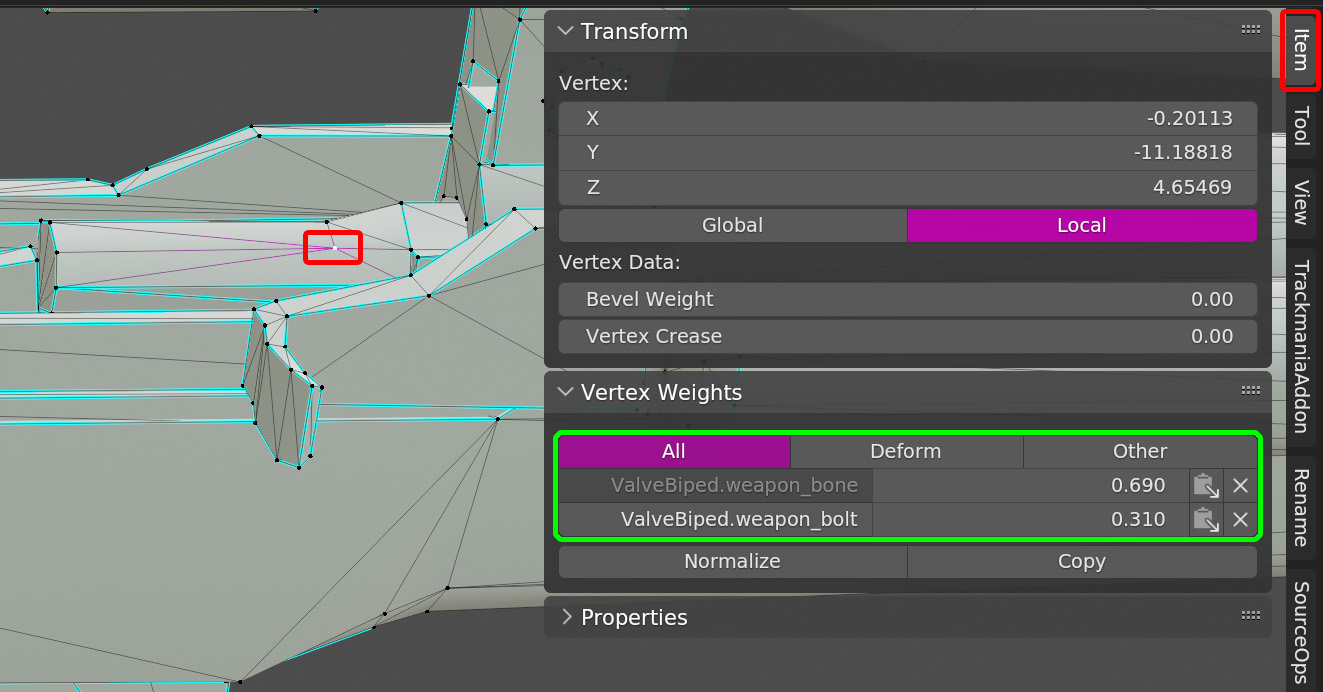This screenshot has width=1323, height=692.
Task: Open the Rename sidebar tab
Action: [1301, 507]
